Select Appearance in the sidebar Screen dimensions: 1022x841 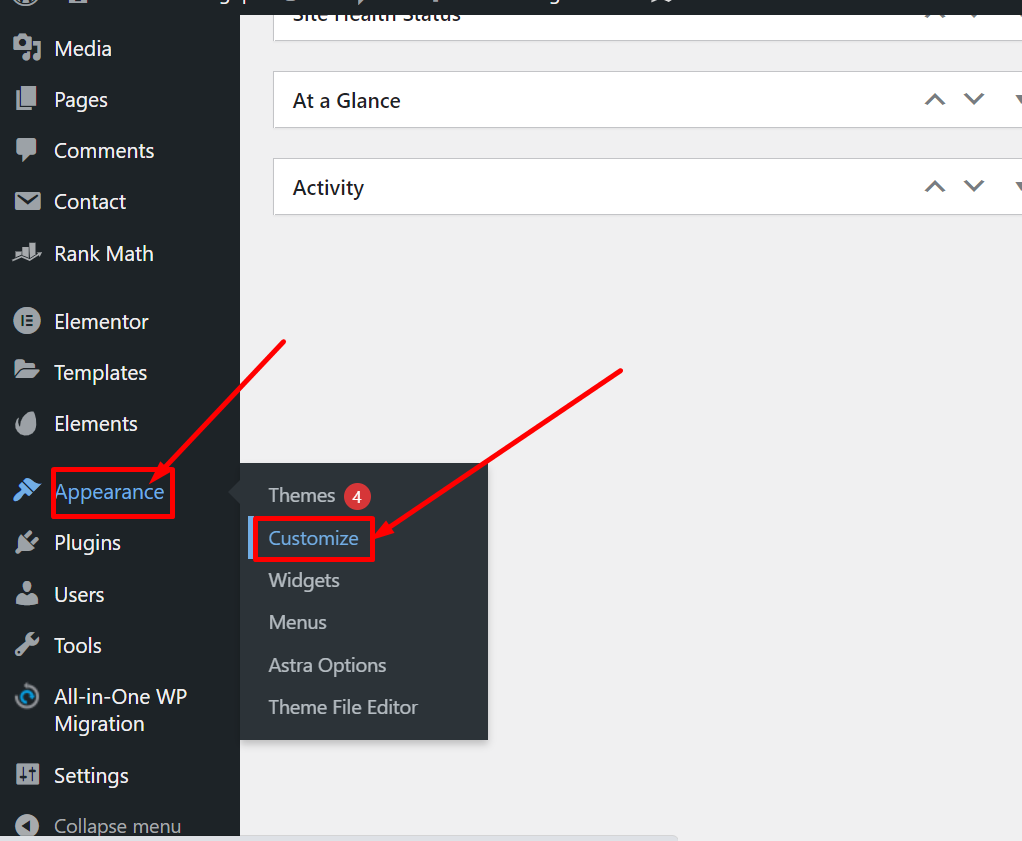[x=110, y=492]
